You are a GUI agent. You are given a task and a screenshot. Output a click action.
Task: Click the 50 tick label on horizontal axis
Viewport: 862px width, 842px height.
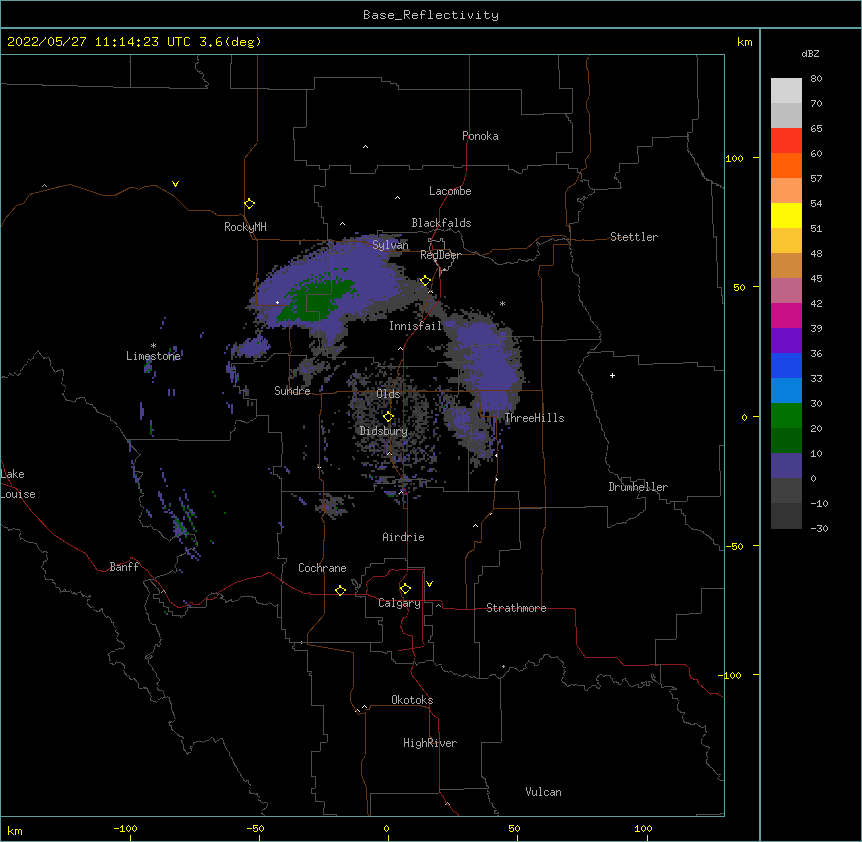pyautogui.click(x=514, y=828)
